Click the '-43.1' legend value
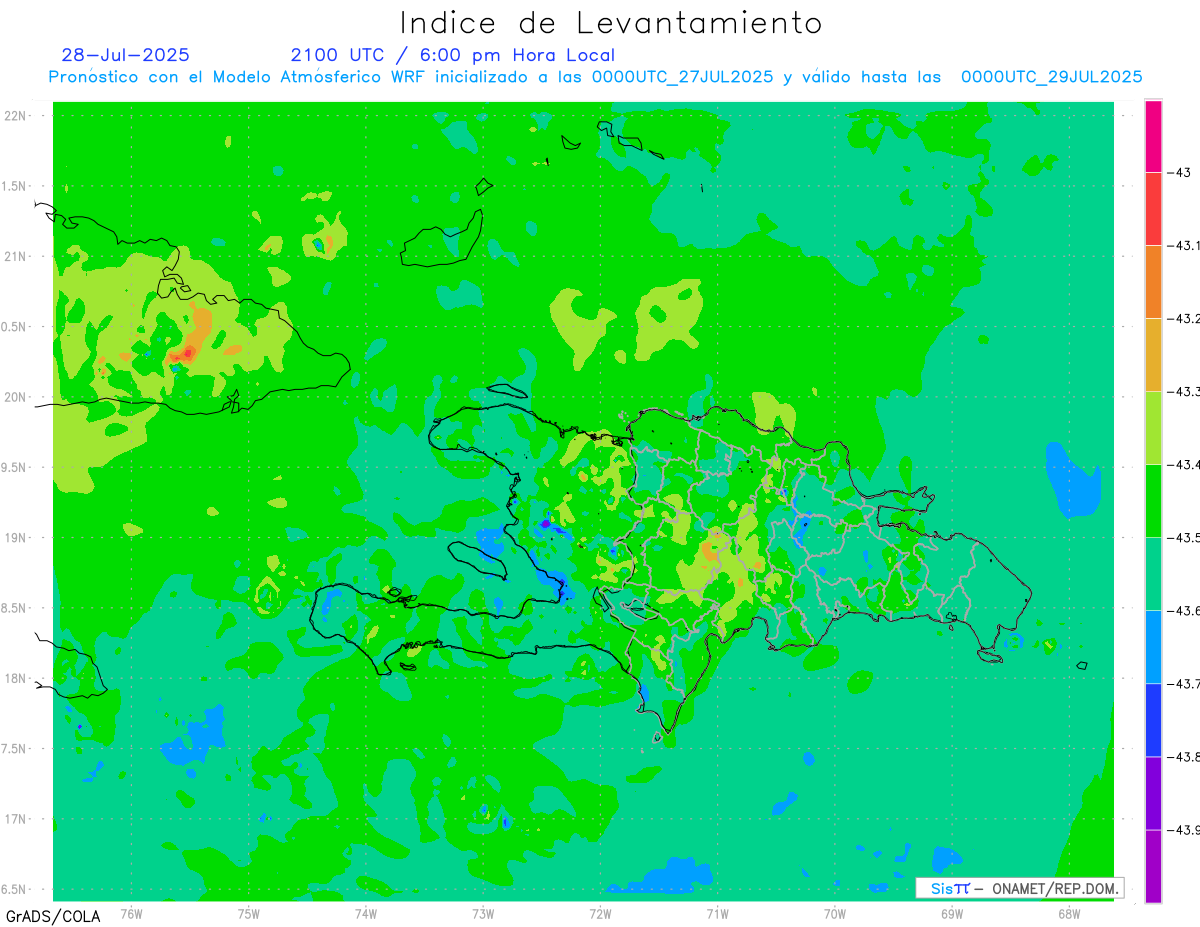This screenshot has width=1200, height=927. 1184,245
